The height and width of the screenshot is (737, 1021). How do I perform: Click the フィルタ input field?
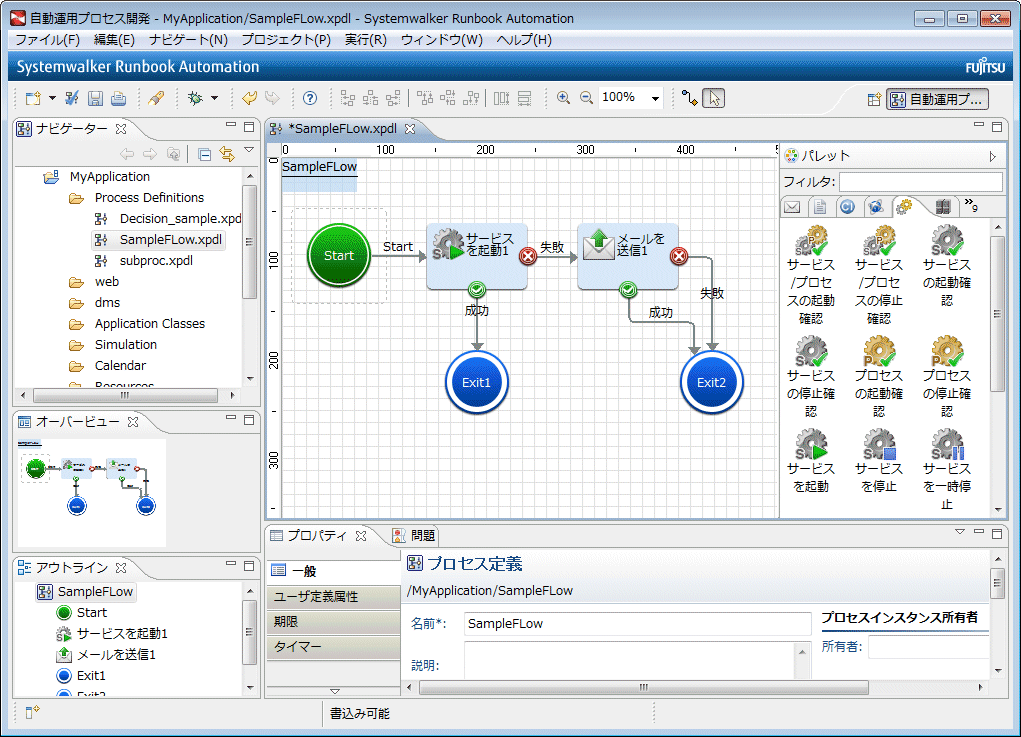tap(921, 182)
